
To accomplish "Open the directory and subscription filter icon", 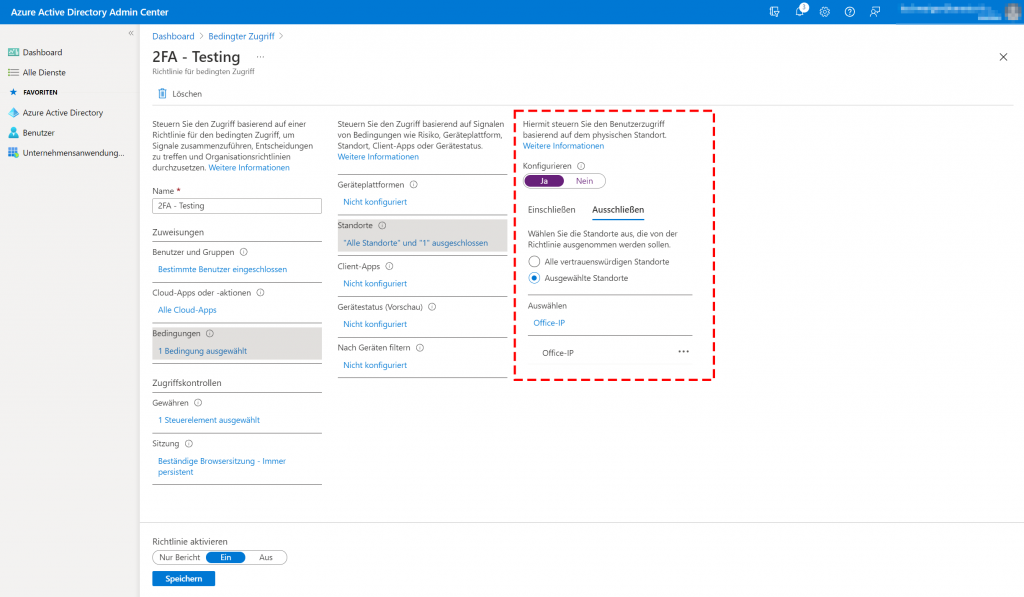I will [775, 12].
